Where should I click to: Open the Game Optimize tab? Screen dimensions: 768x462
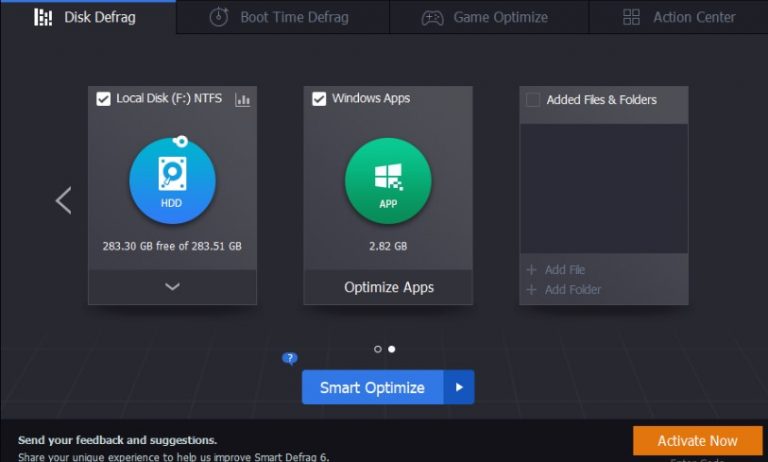point(489,17)
